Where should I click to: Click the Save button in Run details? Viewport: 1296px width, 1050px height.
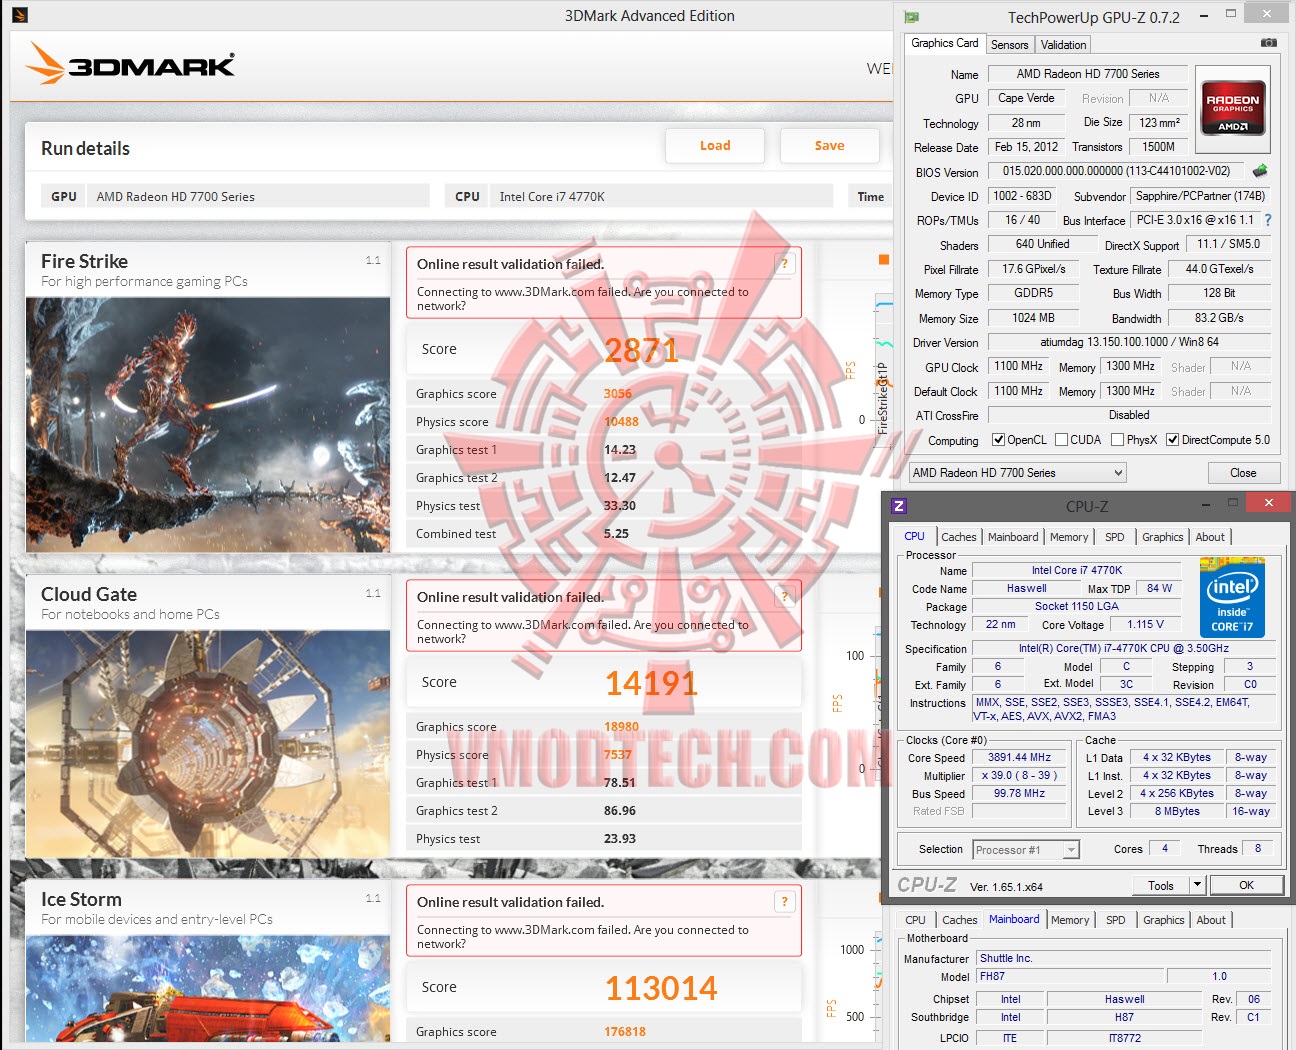(829, 146)
